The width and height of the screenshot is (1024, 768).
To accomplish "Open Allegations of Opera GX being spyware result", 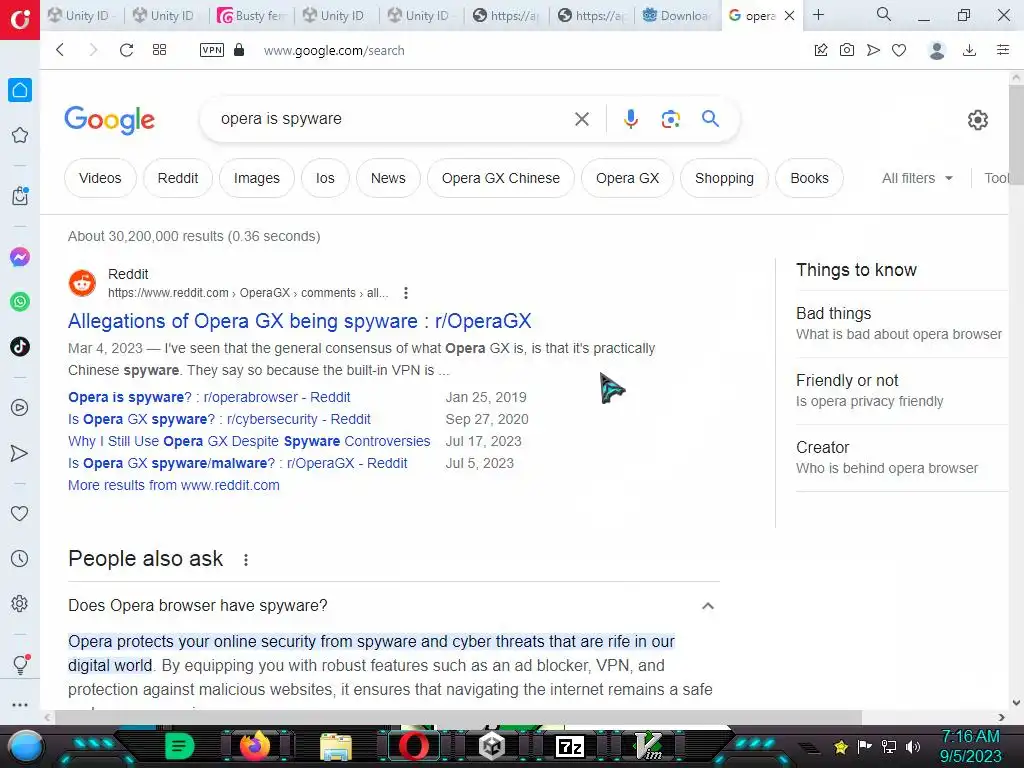I will (x=300, y=321).
